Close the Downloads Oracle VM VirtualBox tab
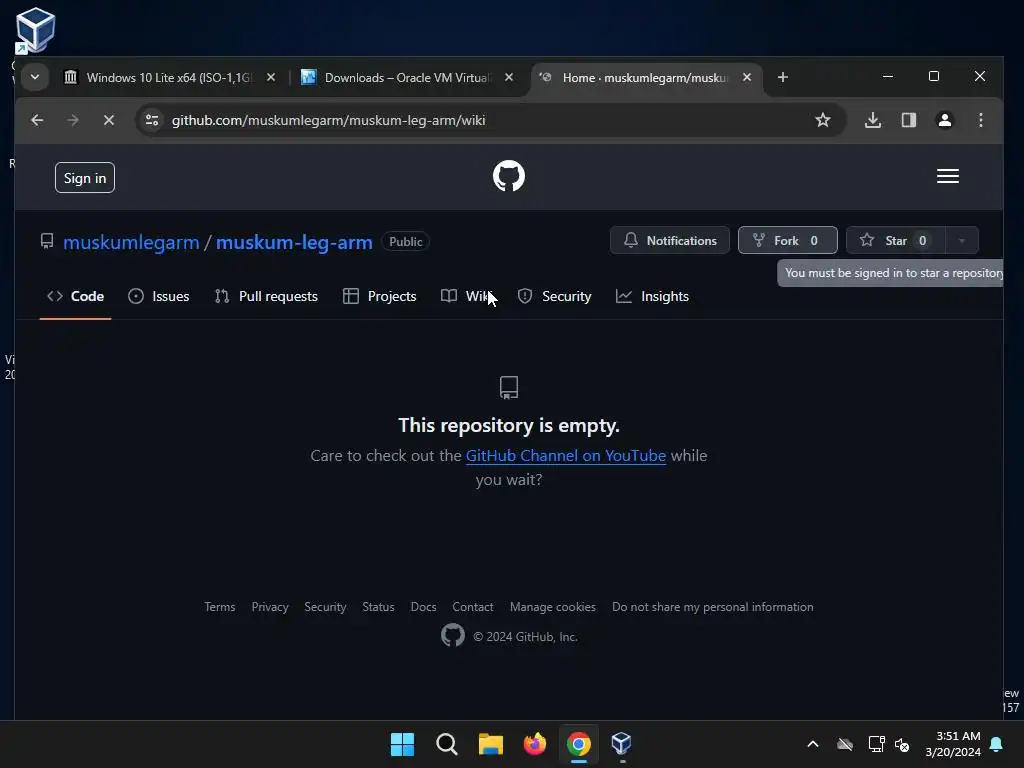Image resolution: width=1024 pixels, height=768 pixels. click(509, 78)
